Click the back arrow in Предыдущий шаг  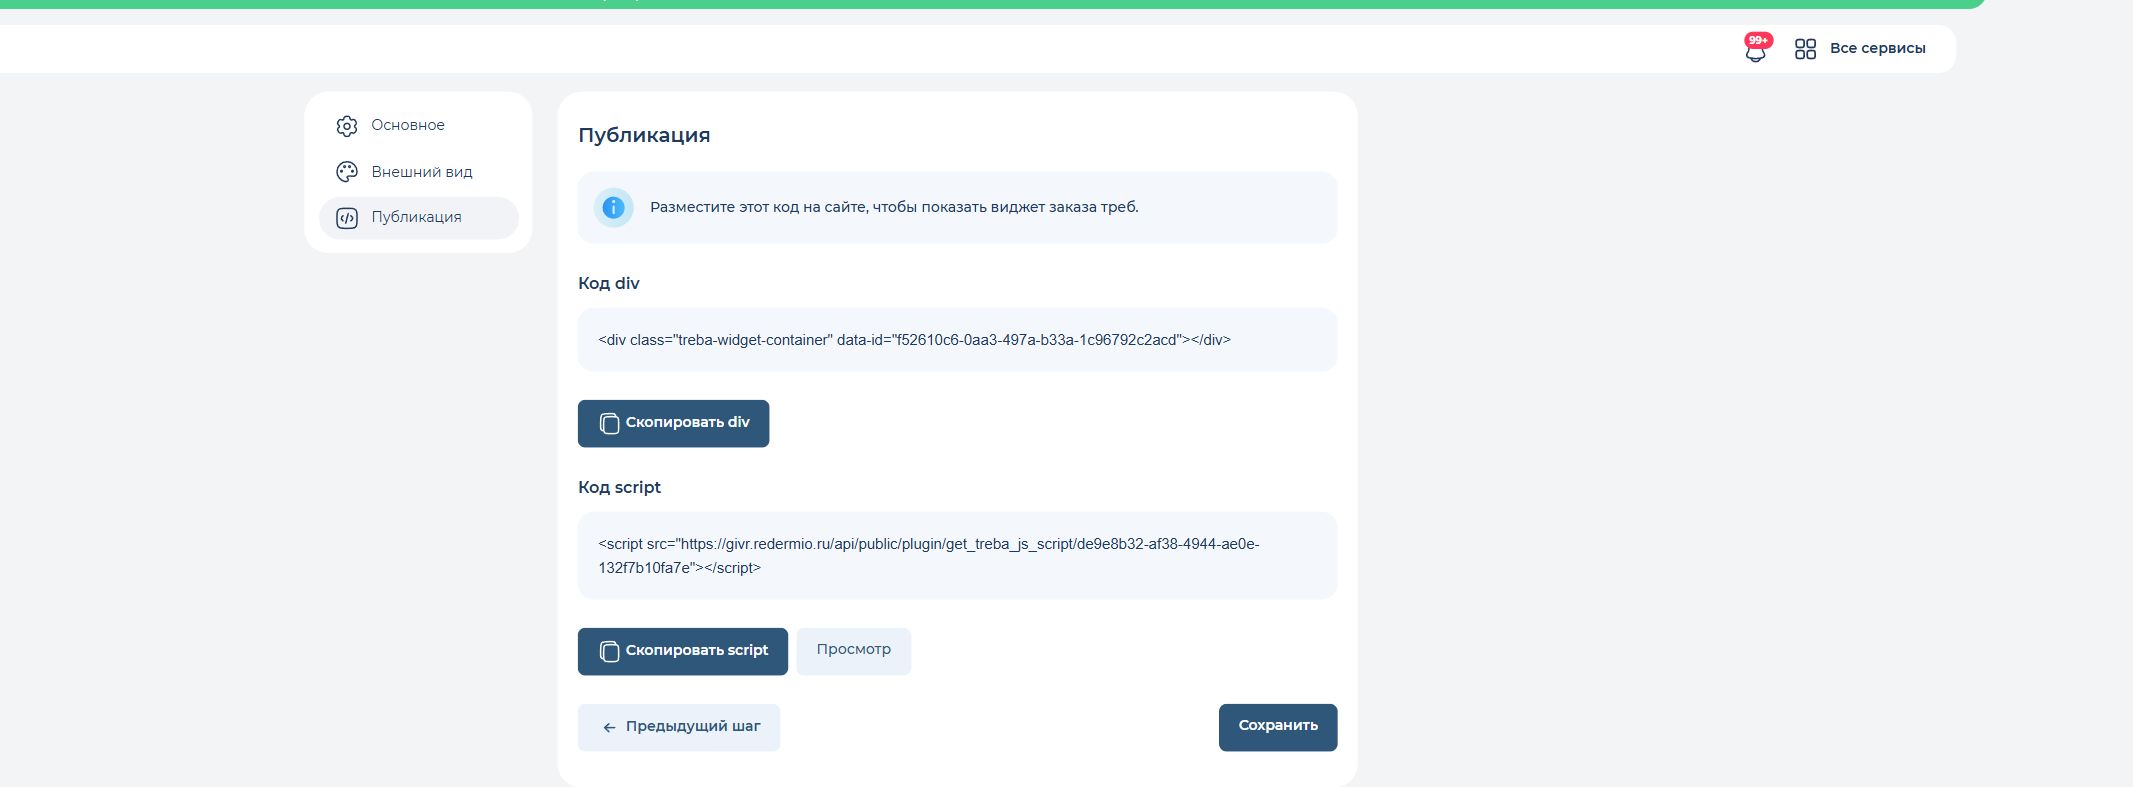[x=609, y=728]
